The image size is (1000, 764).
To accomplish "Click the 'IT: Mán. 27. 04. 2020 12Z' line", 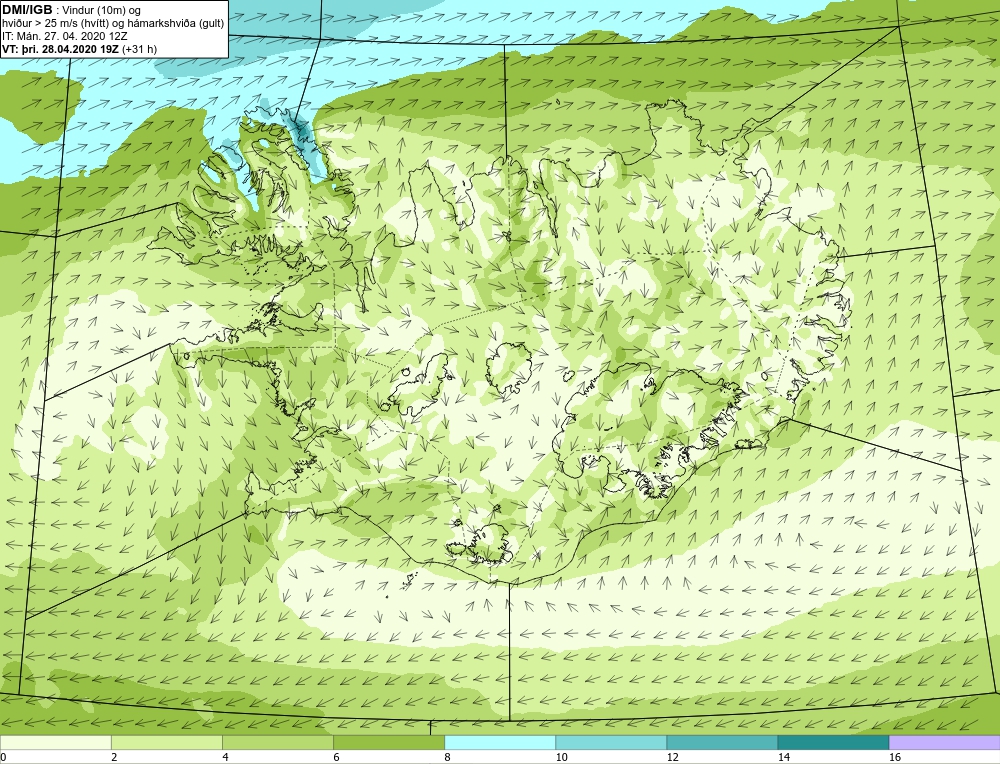I will [x=64, y=36].
